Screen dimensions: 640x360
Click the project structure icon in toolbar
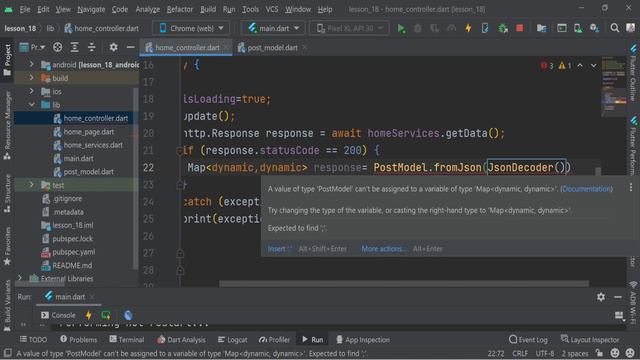coord(542,28)
